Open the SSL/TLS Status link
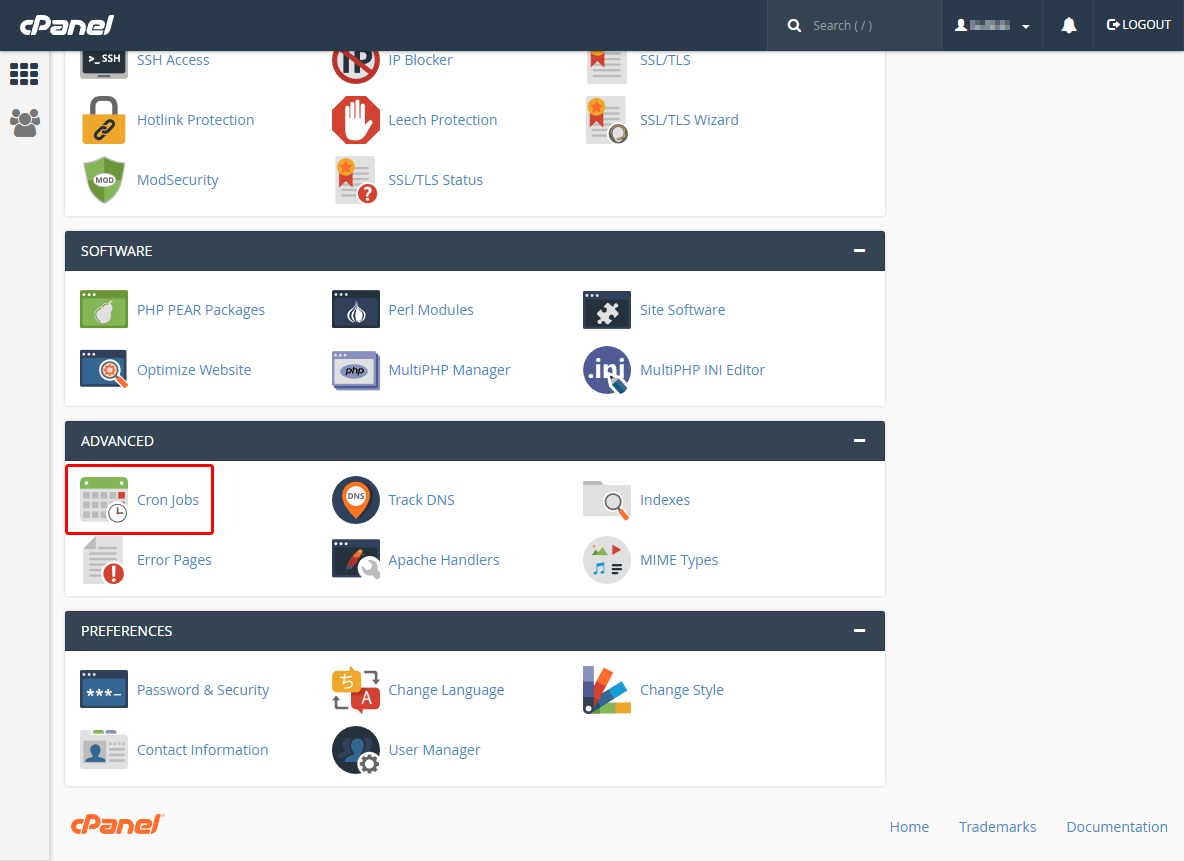The height and width of the screenshot is (861, 1184). click(436, 180)
